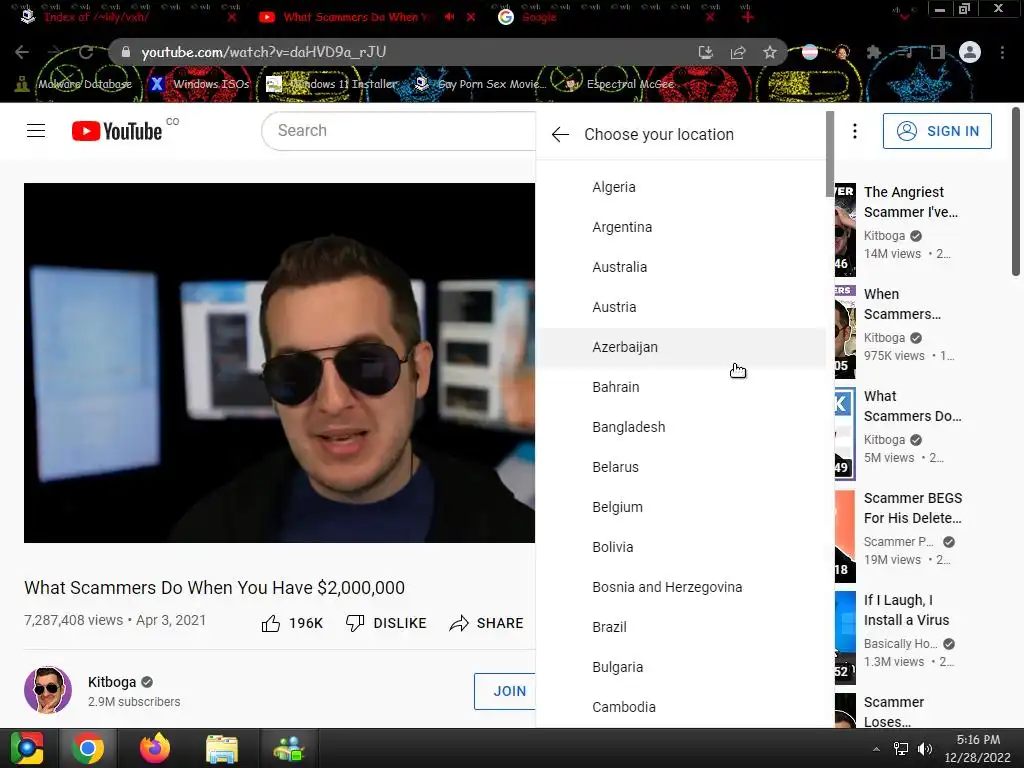Select Azerbaijan as location

point(680,347)
